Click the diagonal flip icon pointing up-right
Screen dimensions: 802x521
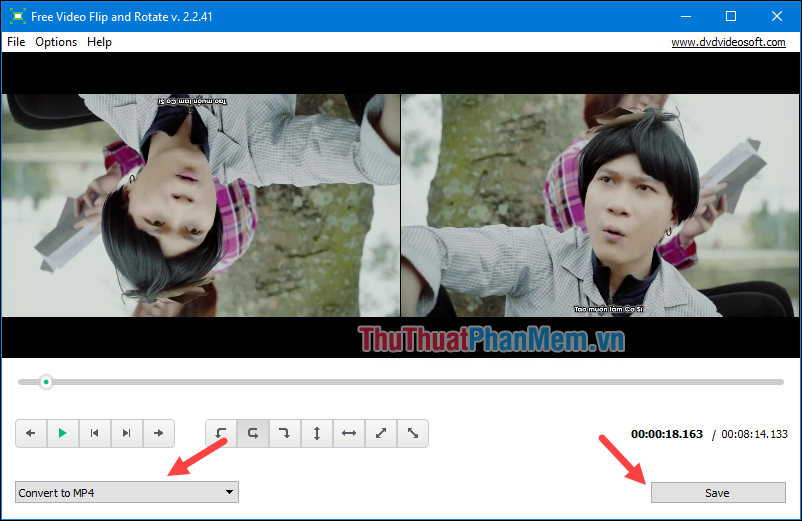381,433
